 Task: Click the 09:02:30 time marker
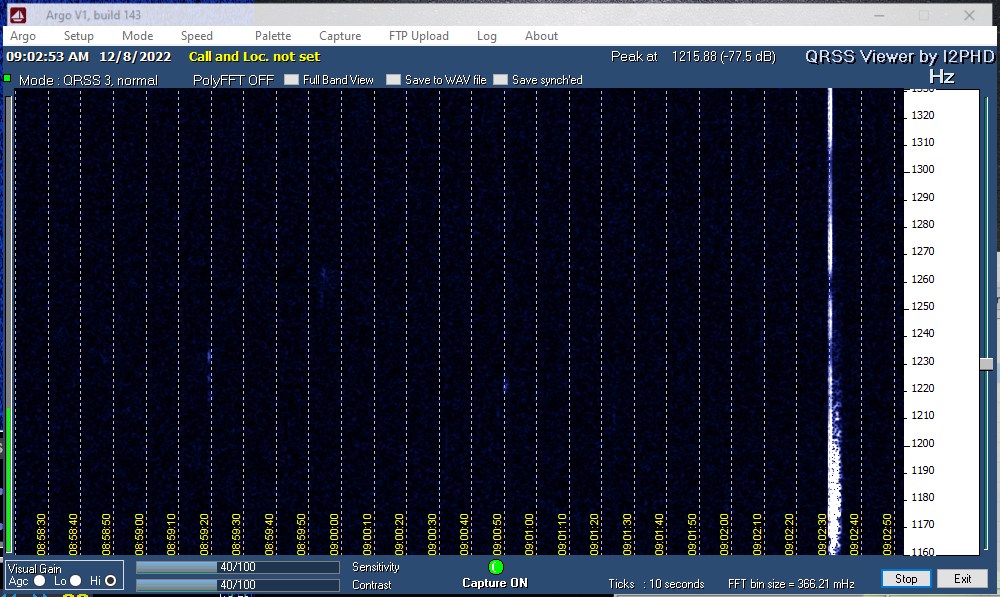(822, 534)
